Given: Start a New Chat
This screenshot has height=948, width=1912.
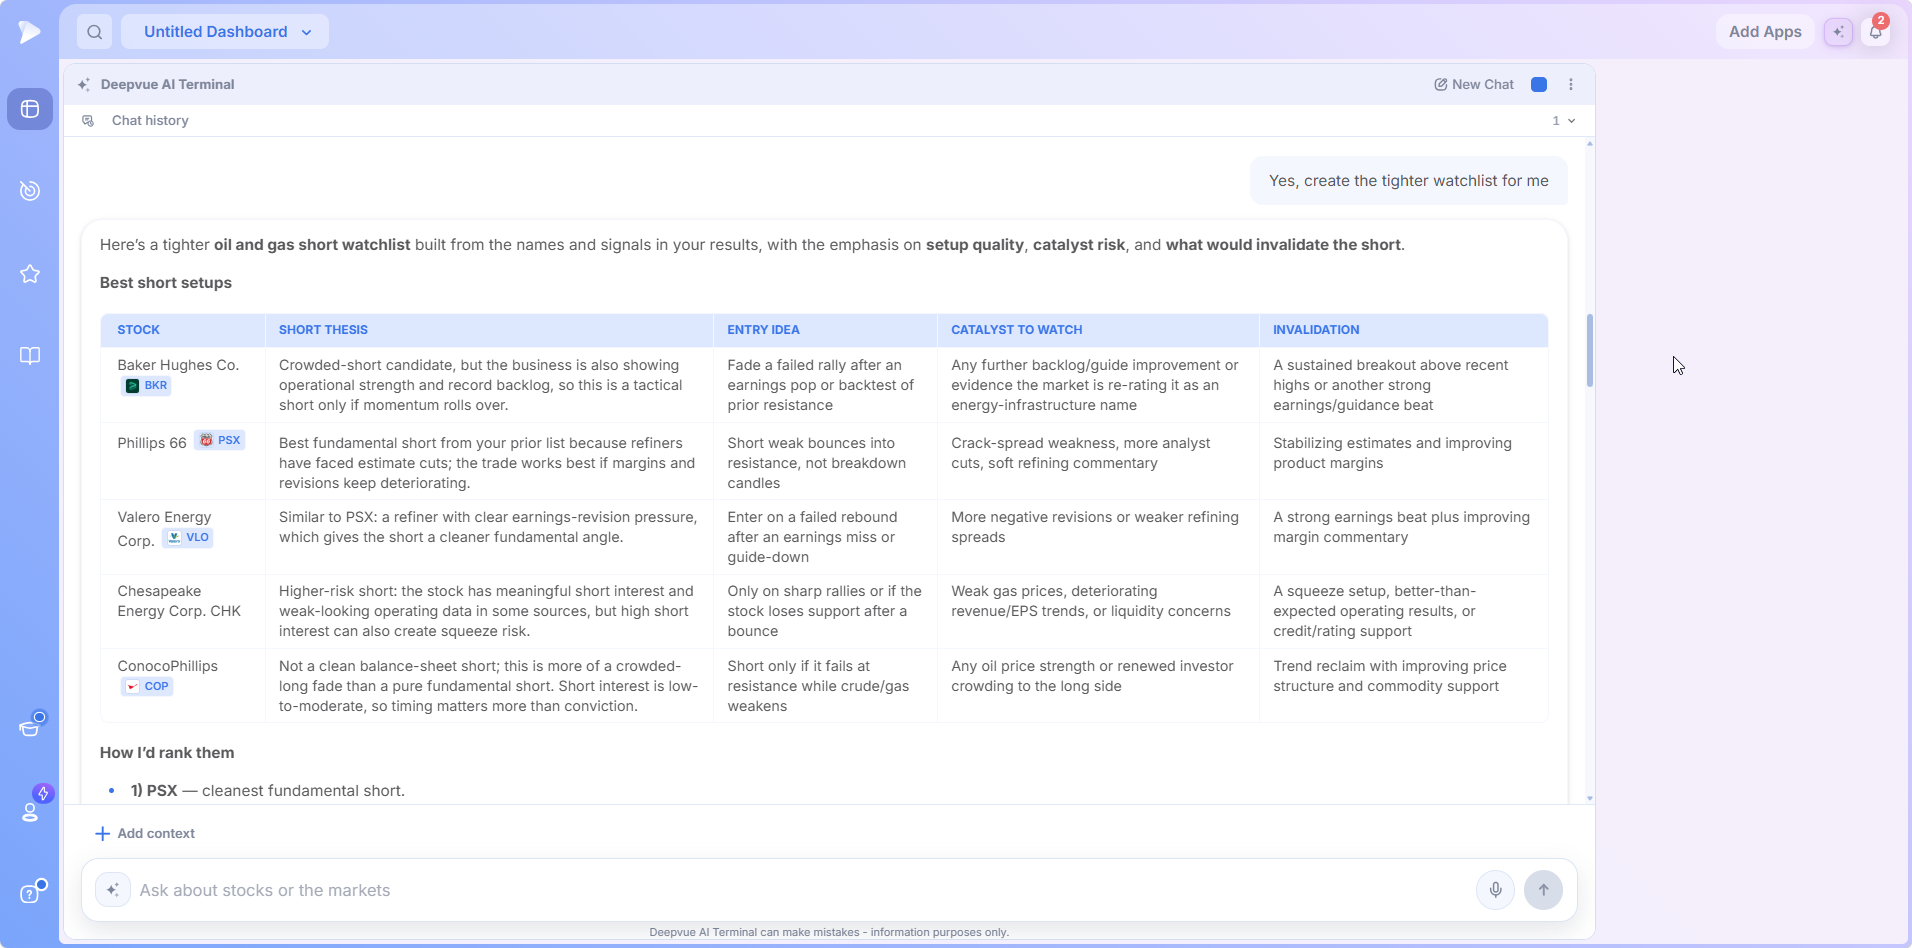Looking at the screenshot, I should 1474,85.
